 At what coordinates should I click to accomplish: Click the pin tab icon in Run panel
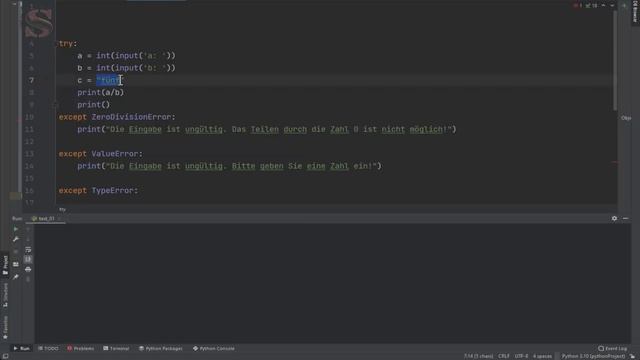click(x=16, y=277)
